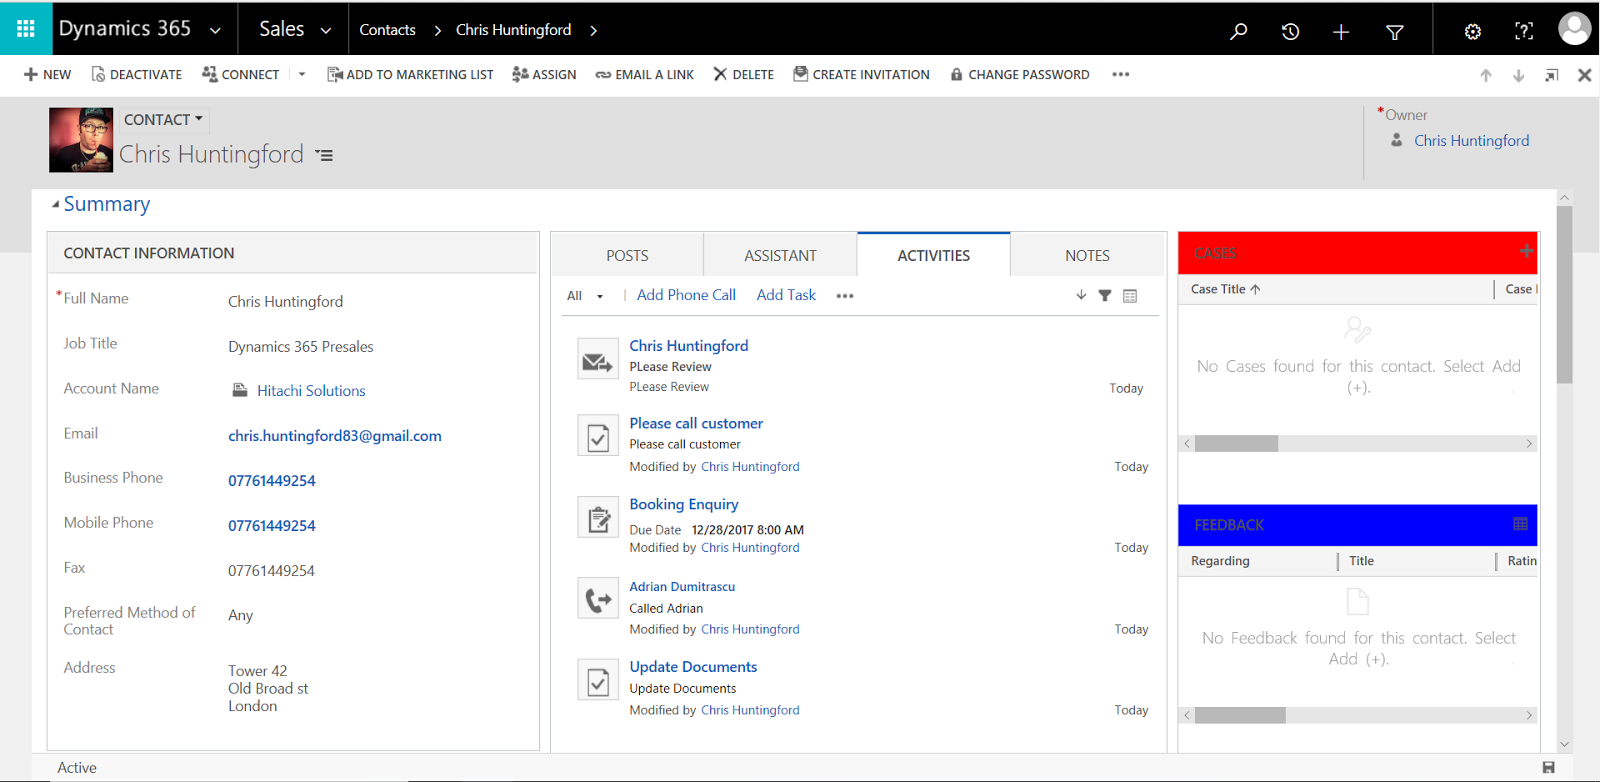Viewport: 1600px width, 782px height.
Task: Click phone call icon for Adrian Dumitrascu
Action: pyautogui.click(x=598, y=599)
